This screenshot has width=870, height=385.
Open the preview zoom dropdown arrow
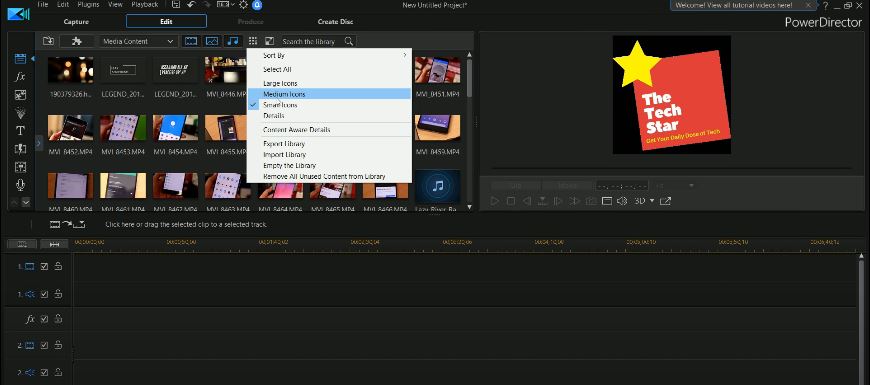click(691, 186)
